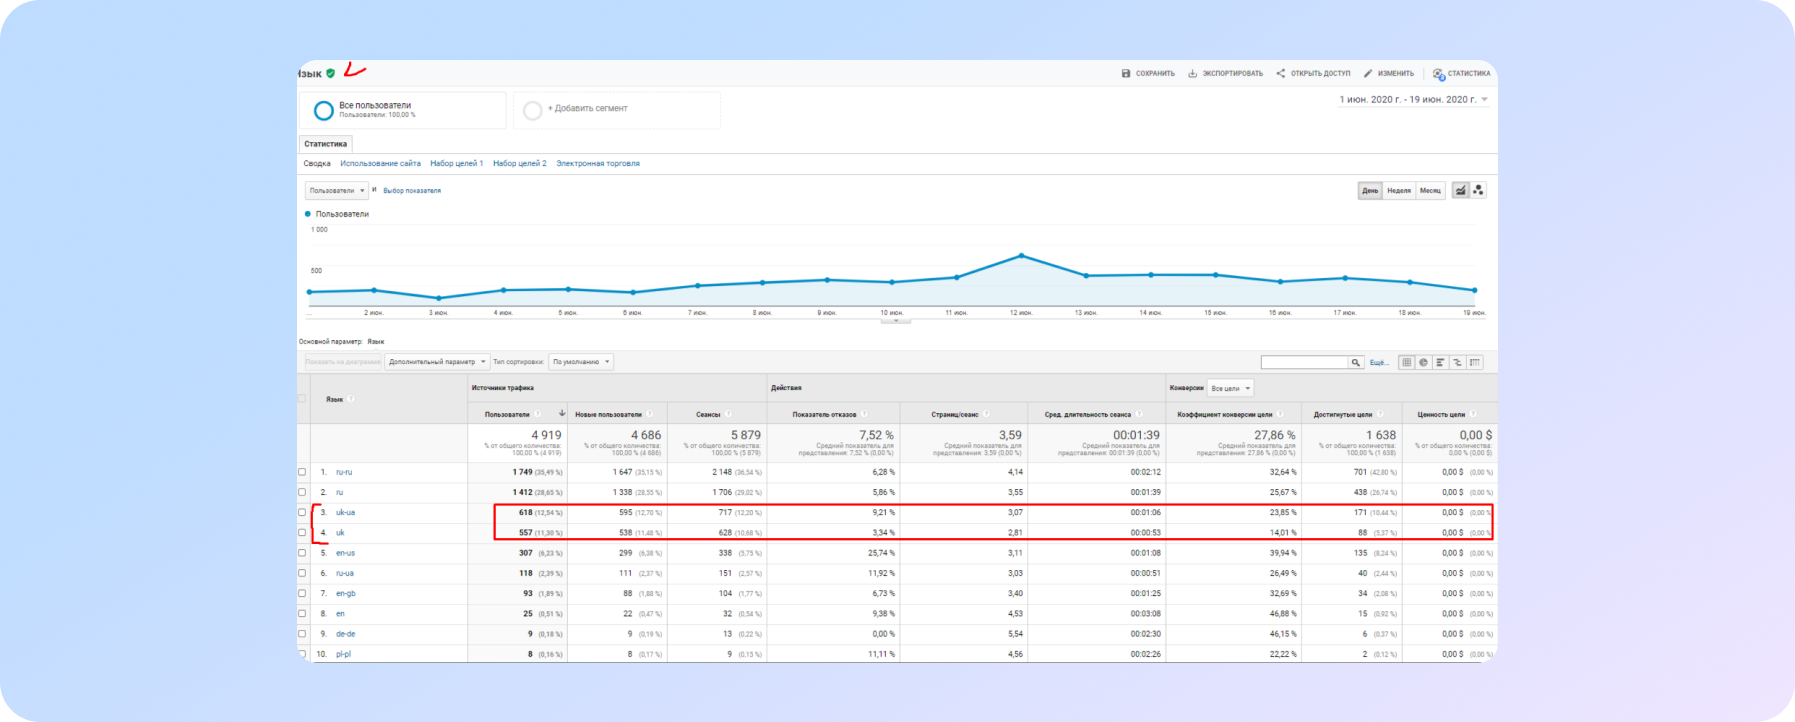Click the Ещё advanced filter link

point(1379,363)
